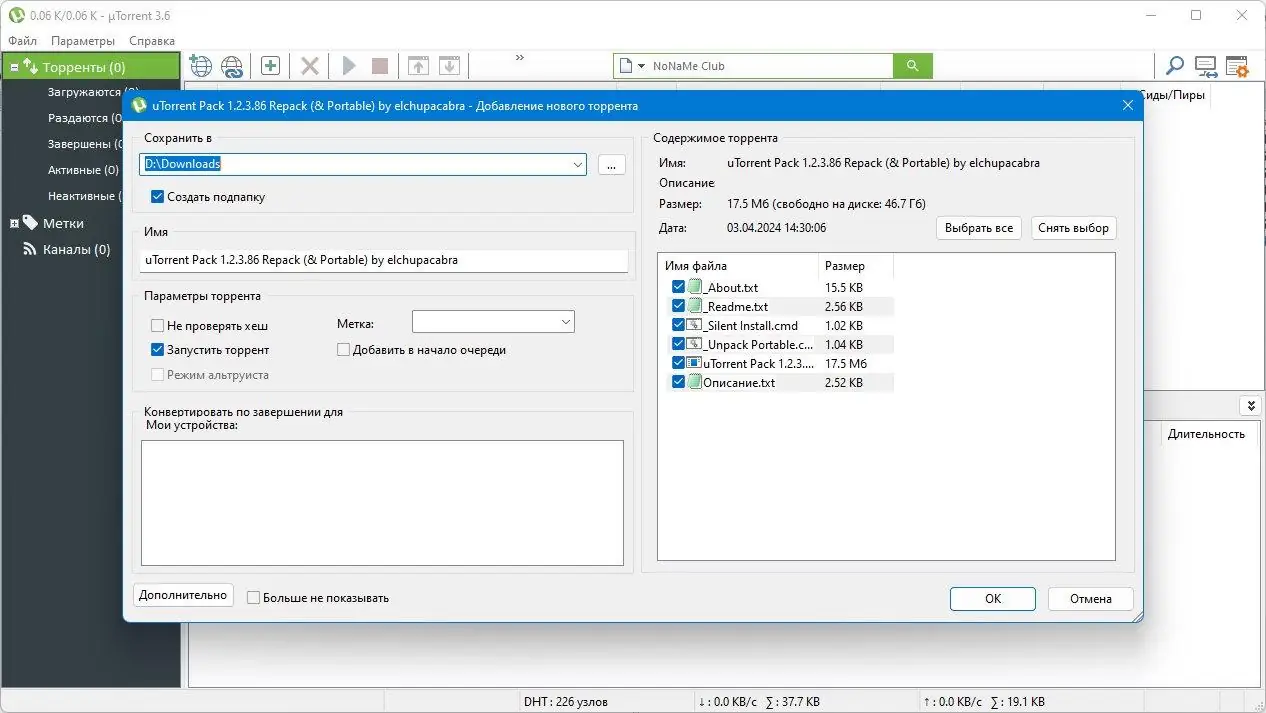Click Дополнительно in the dialog
This screenshot has width=1266, height=713.
[x=183, y=597]
